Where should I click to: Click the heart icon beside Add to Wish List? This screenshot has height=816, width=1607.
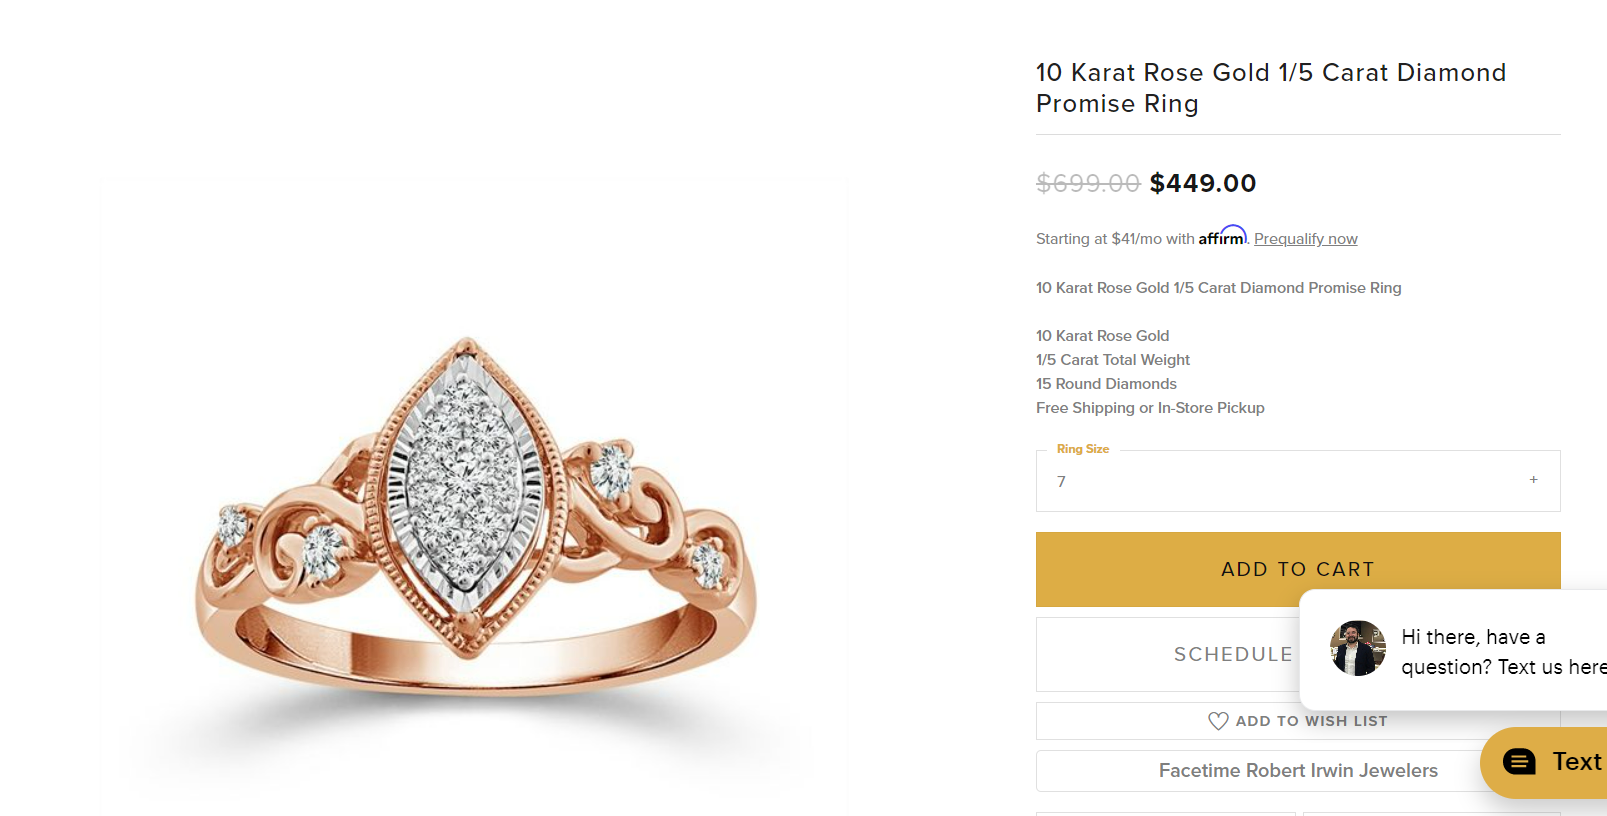(1218, 721)
